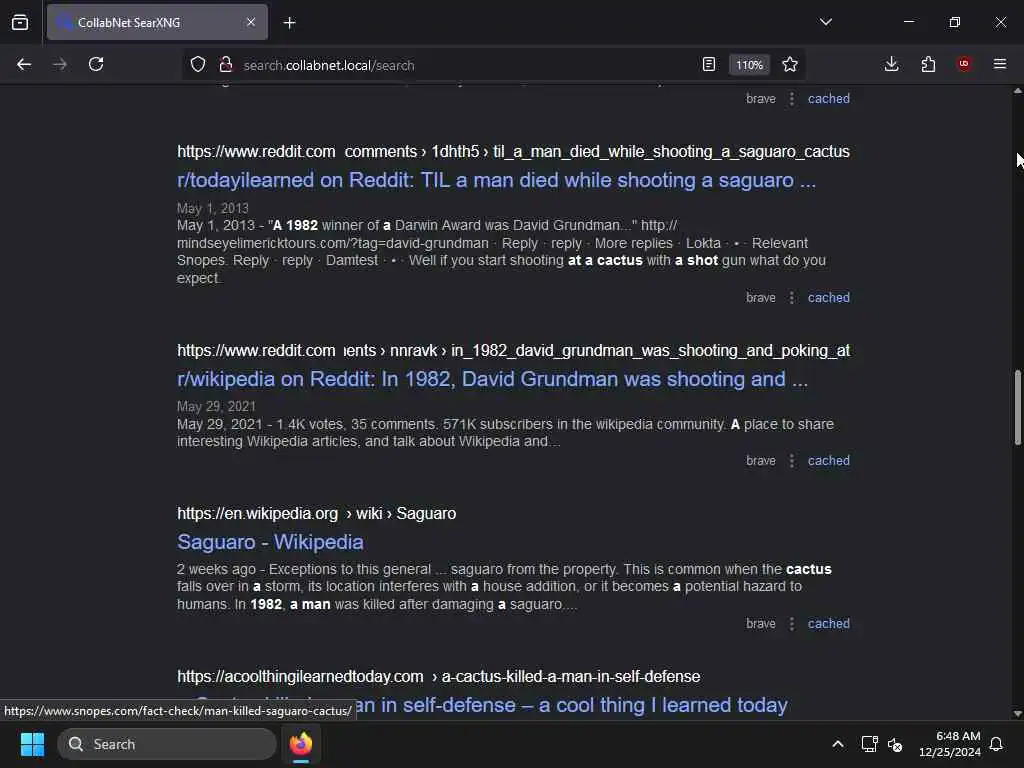Viewport: 1024px width, 768px height.
Task: Open the cached link for the r/wikipedia result
Action: tap(829, 460)
